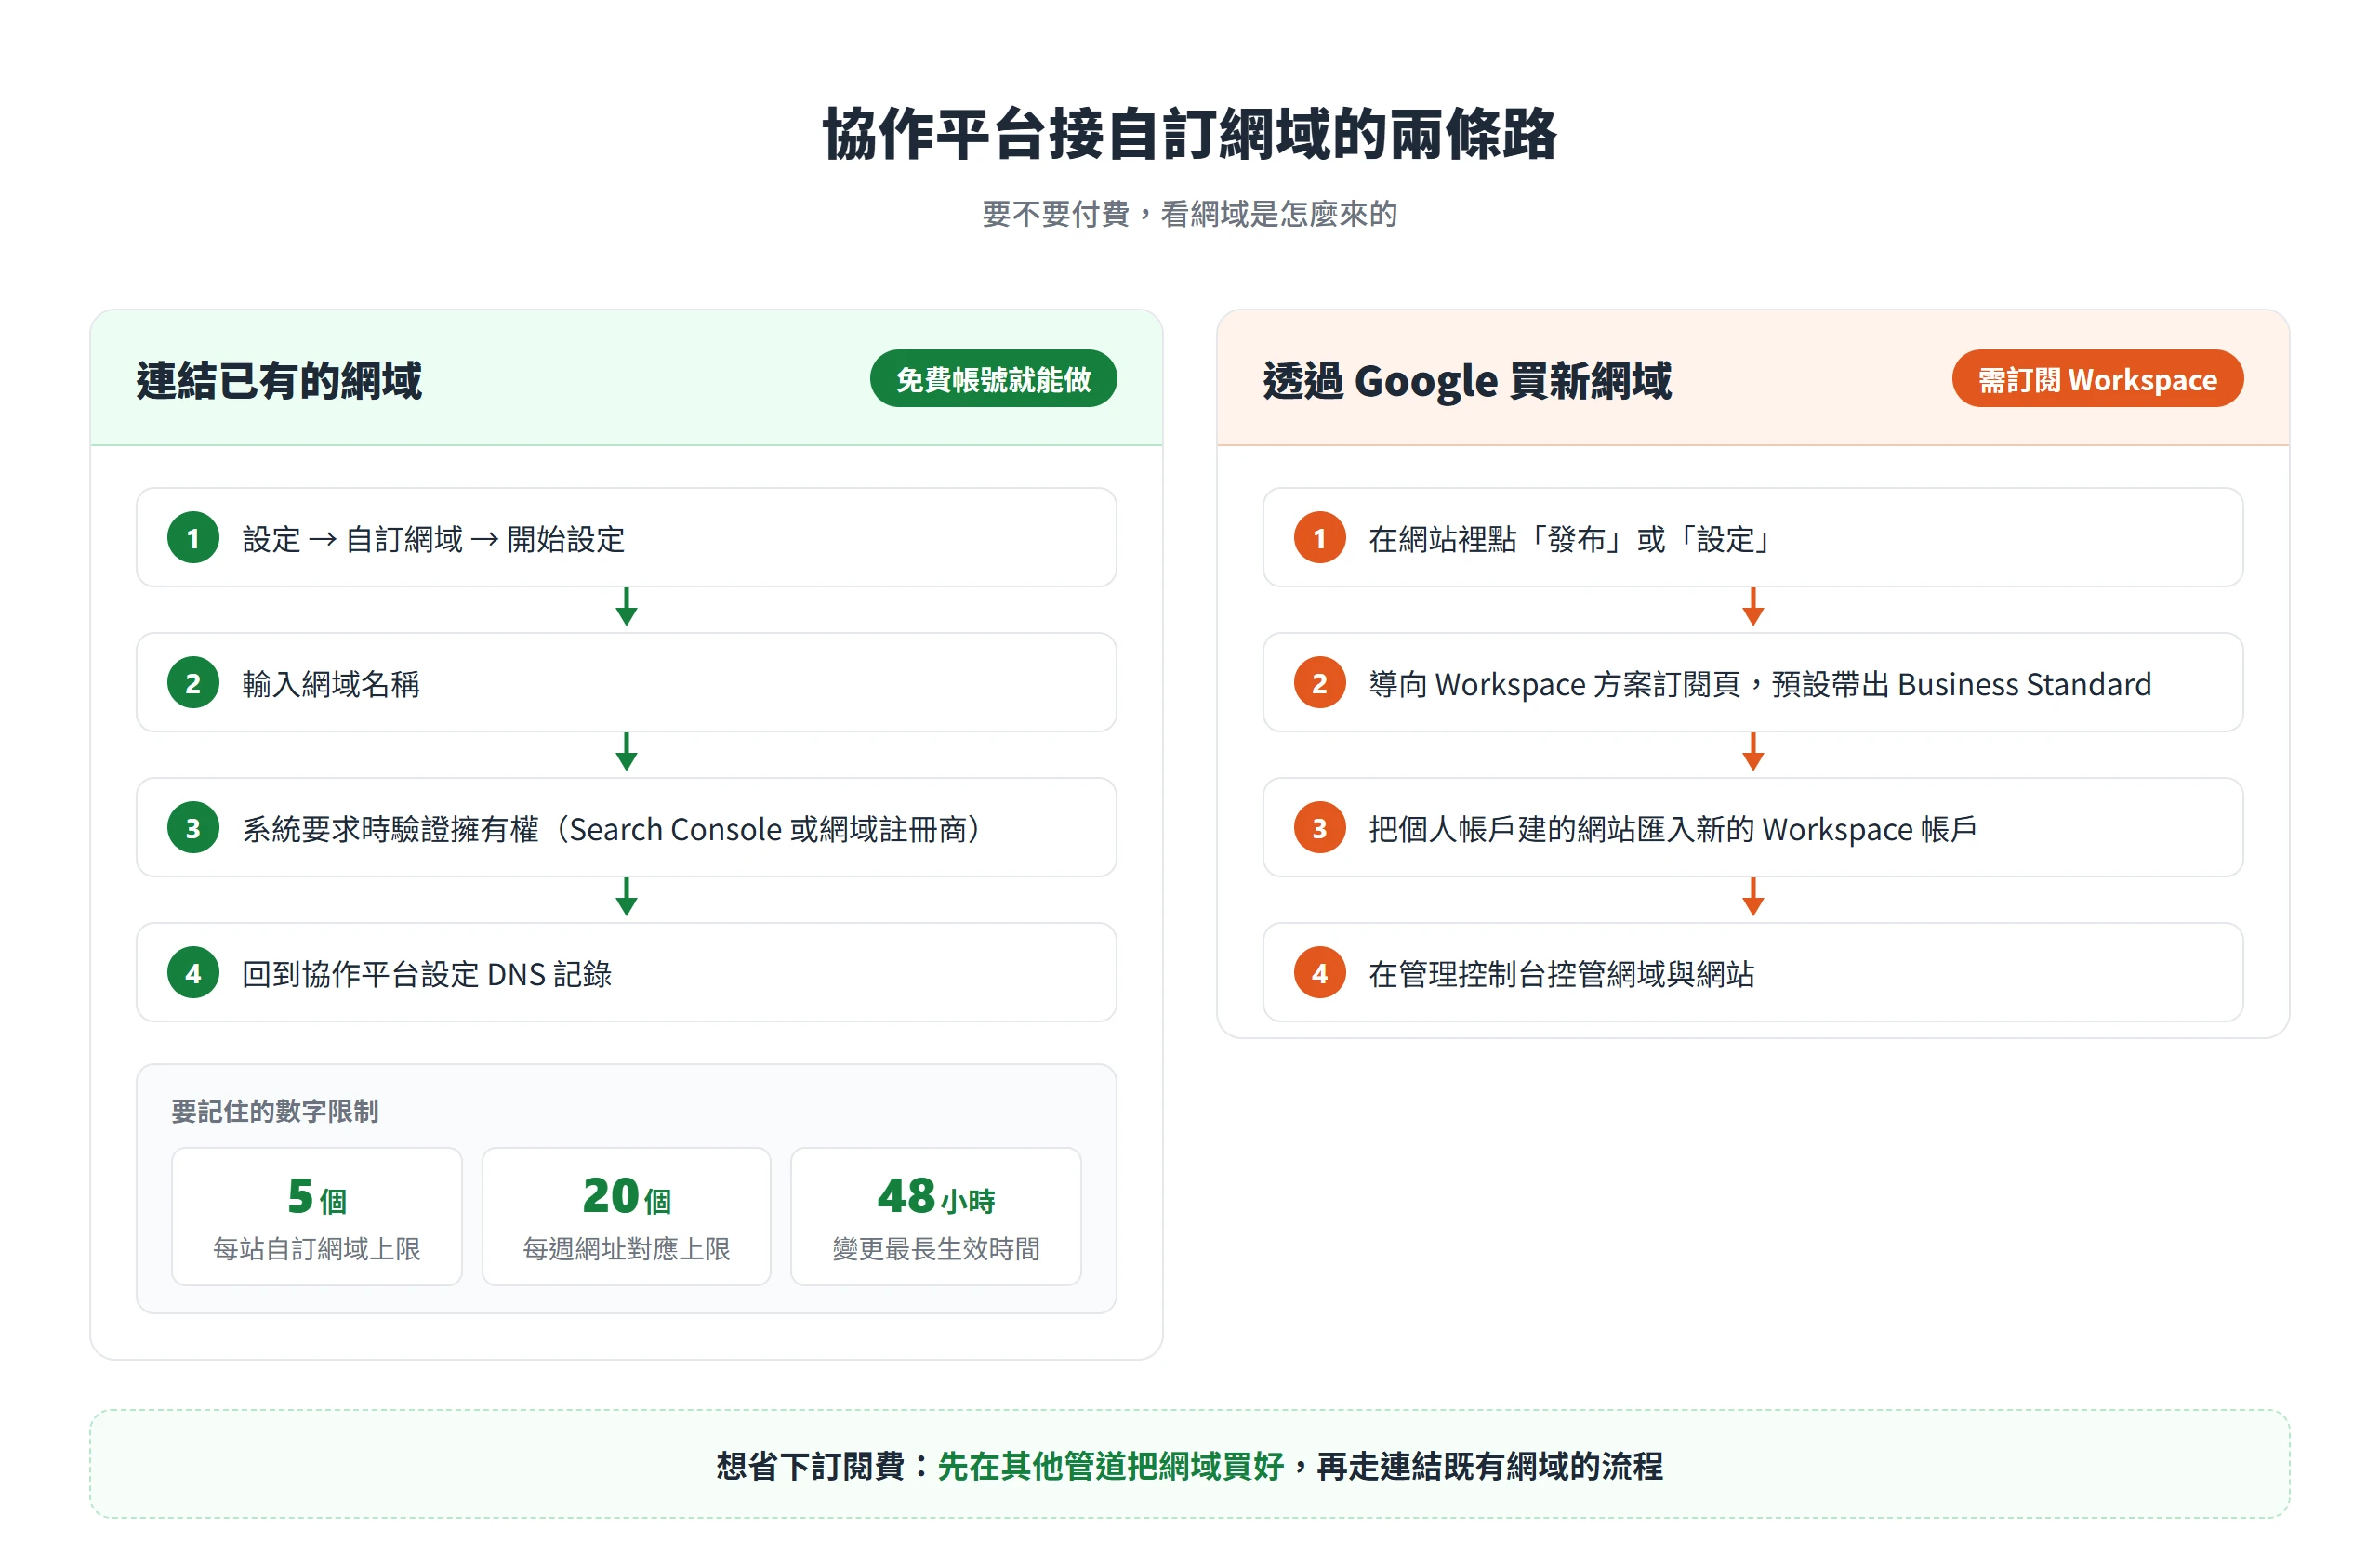
Task: Click the text 再走連結既有網域的流程
Action: click(x=1490, y=1466)
